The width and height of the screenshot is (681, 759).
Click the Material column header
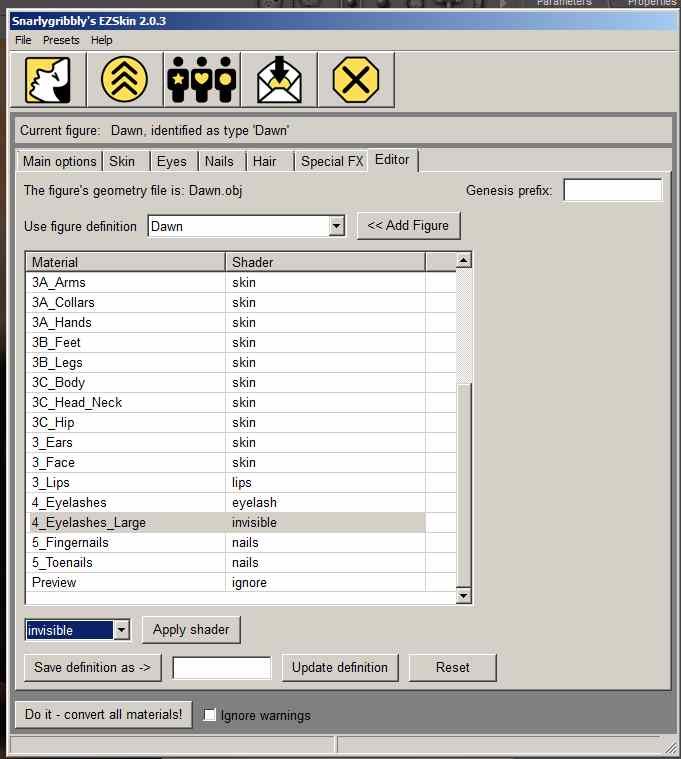click(x=125, y=262)
